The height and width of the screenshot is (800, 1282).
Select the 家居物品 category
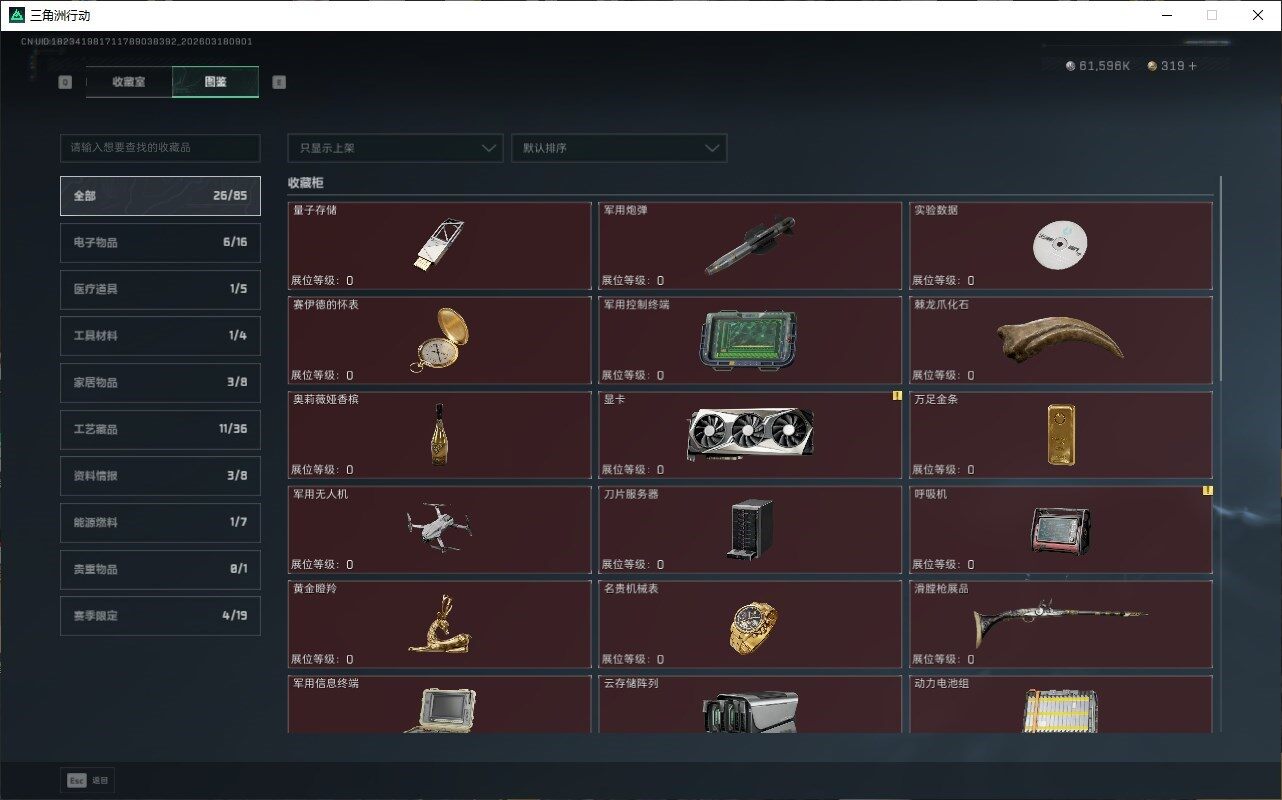160,383
